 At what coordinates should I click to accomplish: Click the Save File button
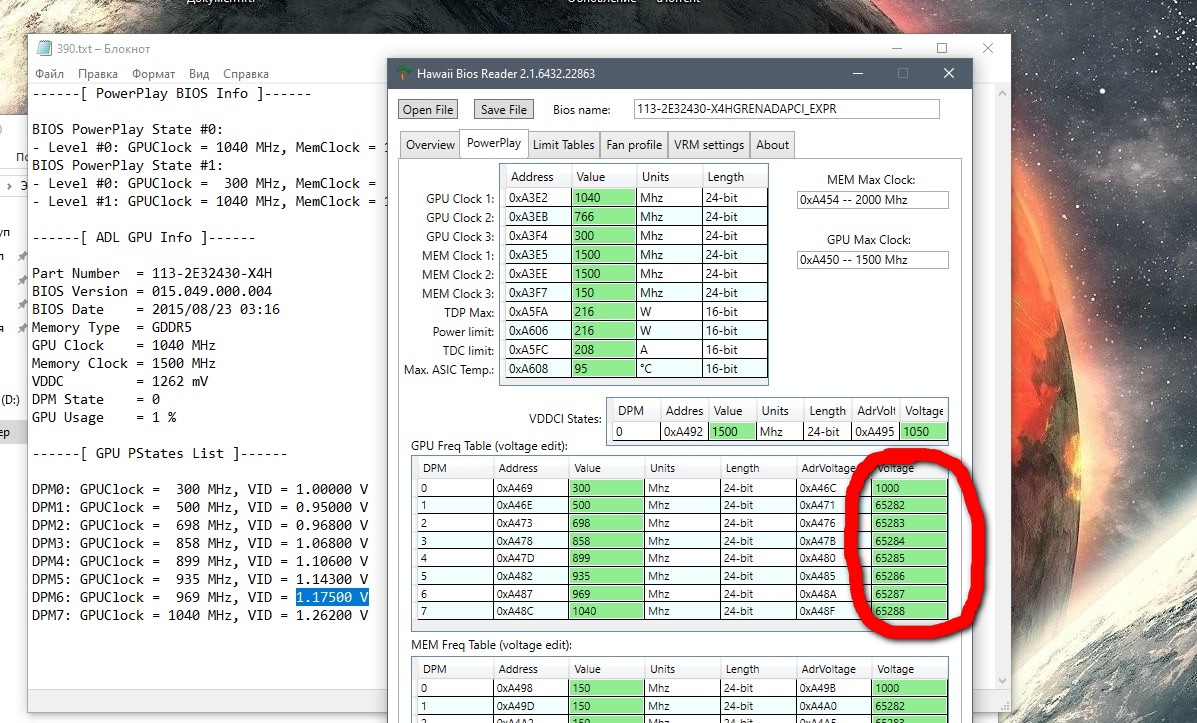[504, 109]
